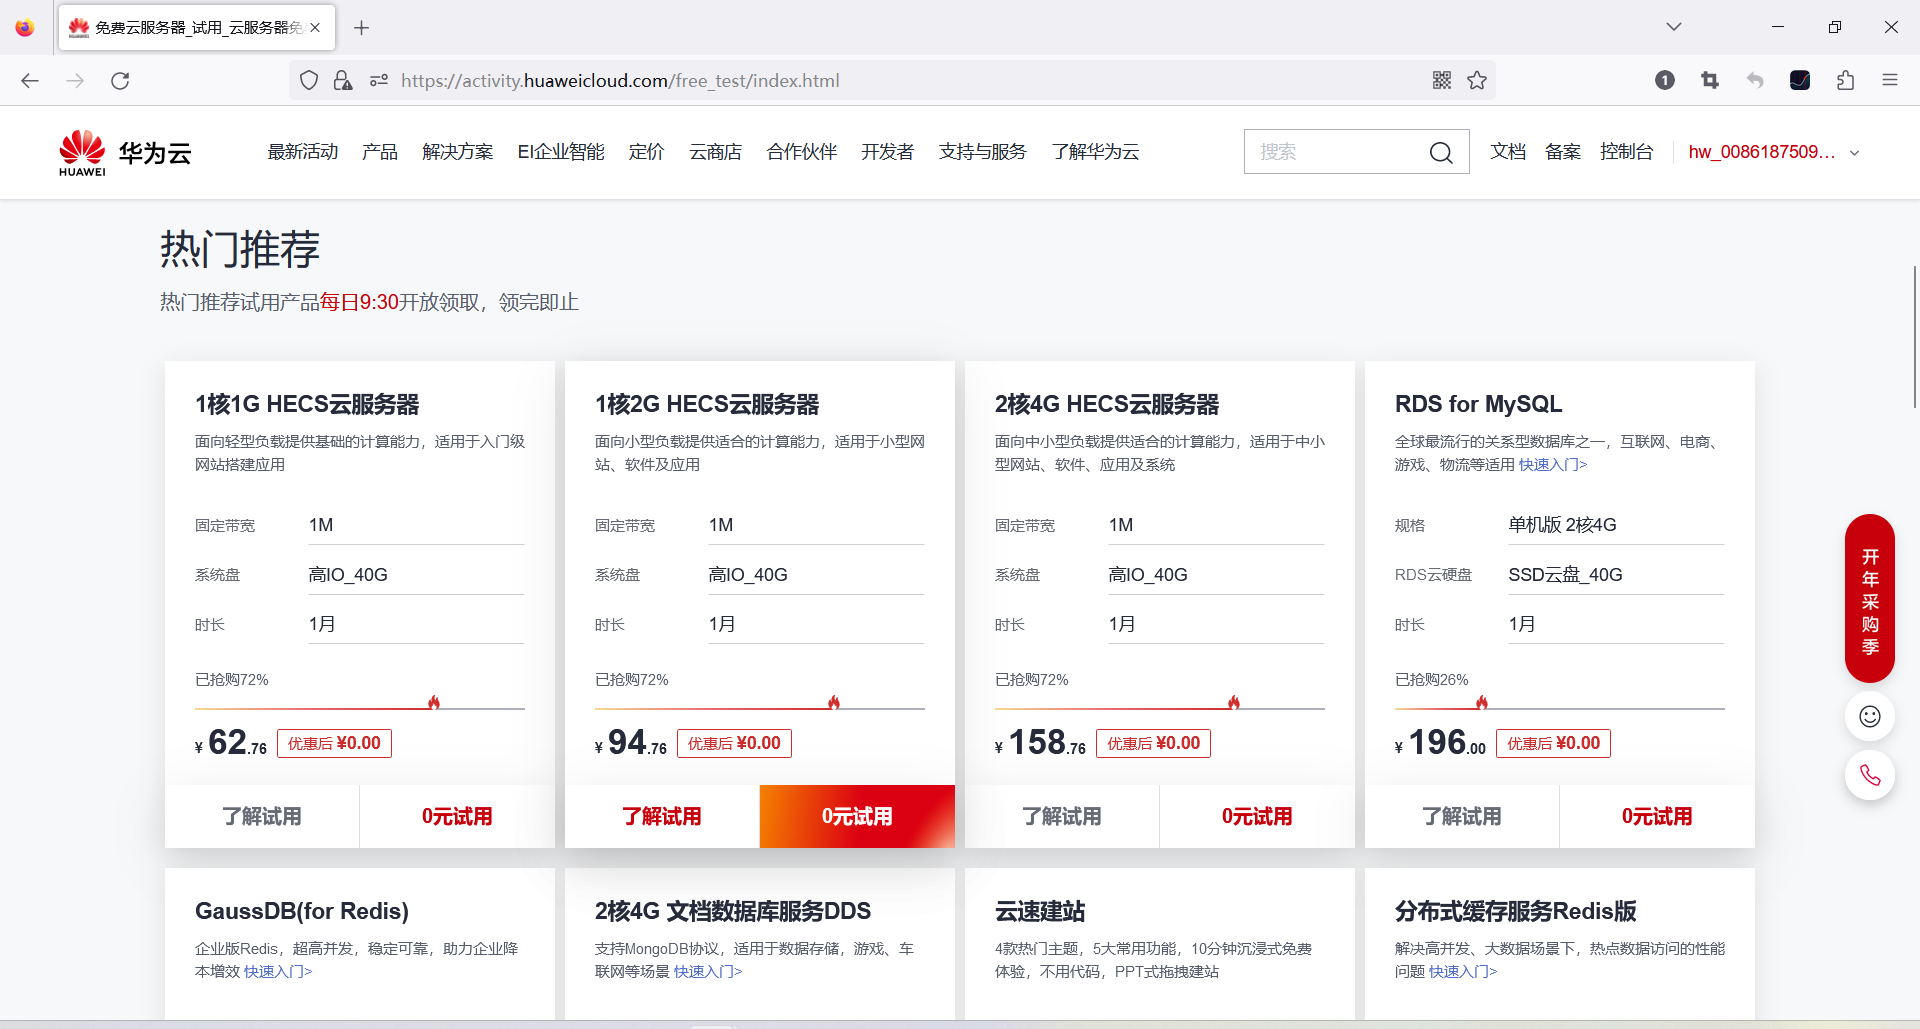The height and width of the screenshot is (1029, 1920).
Task: Click the Huawei Cloud logo
Action: click(124, 151)
